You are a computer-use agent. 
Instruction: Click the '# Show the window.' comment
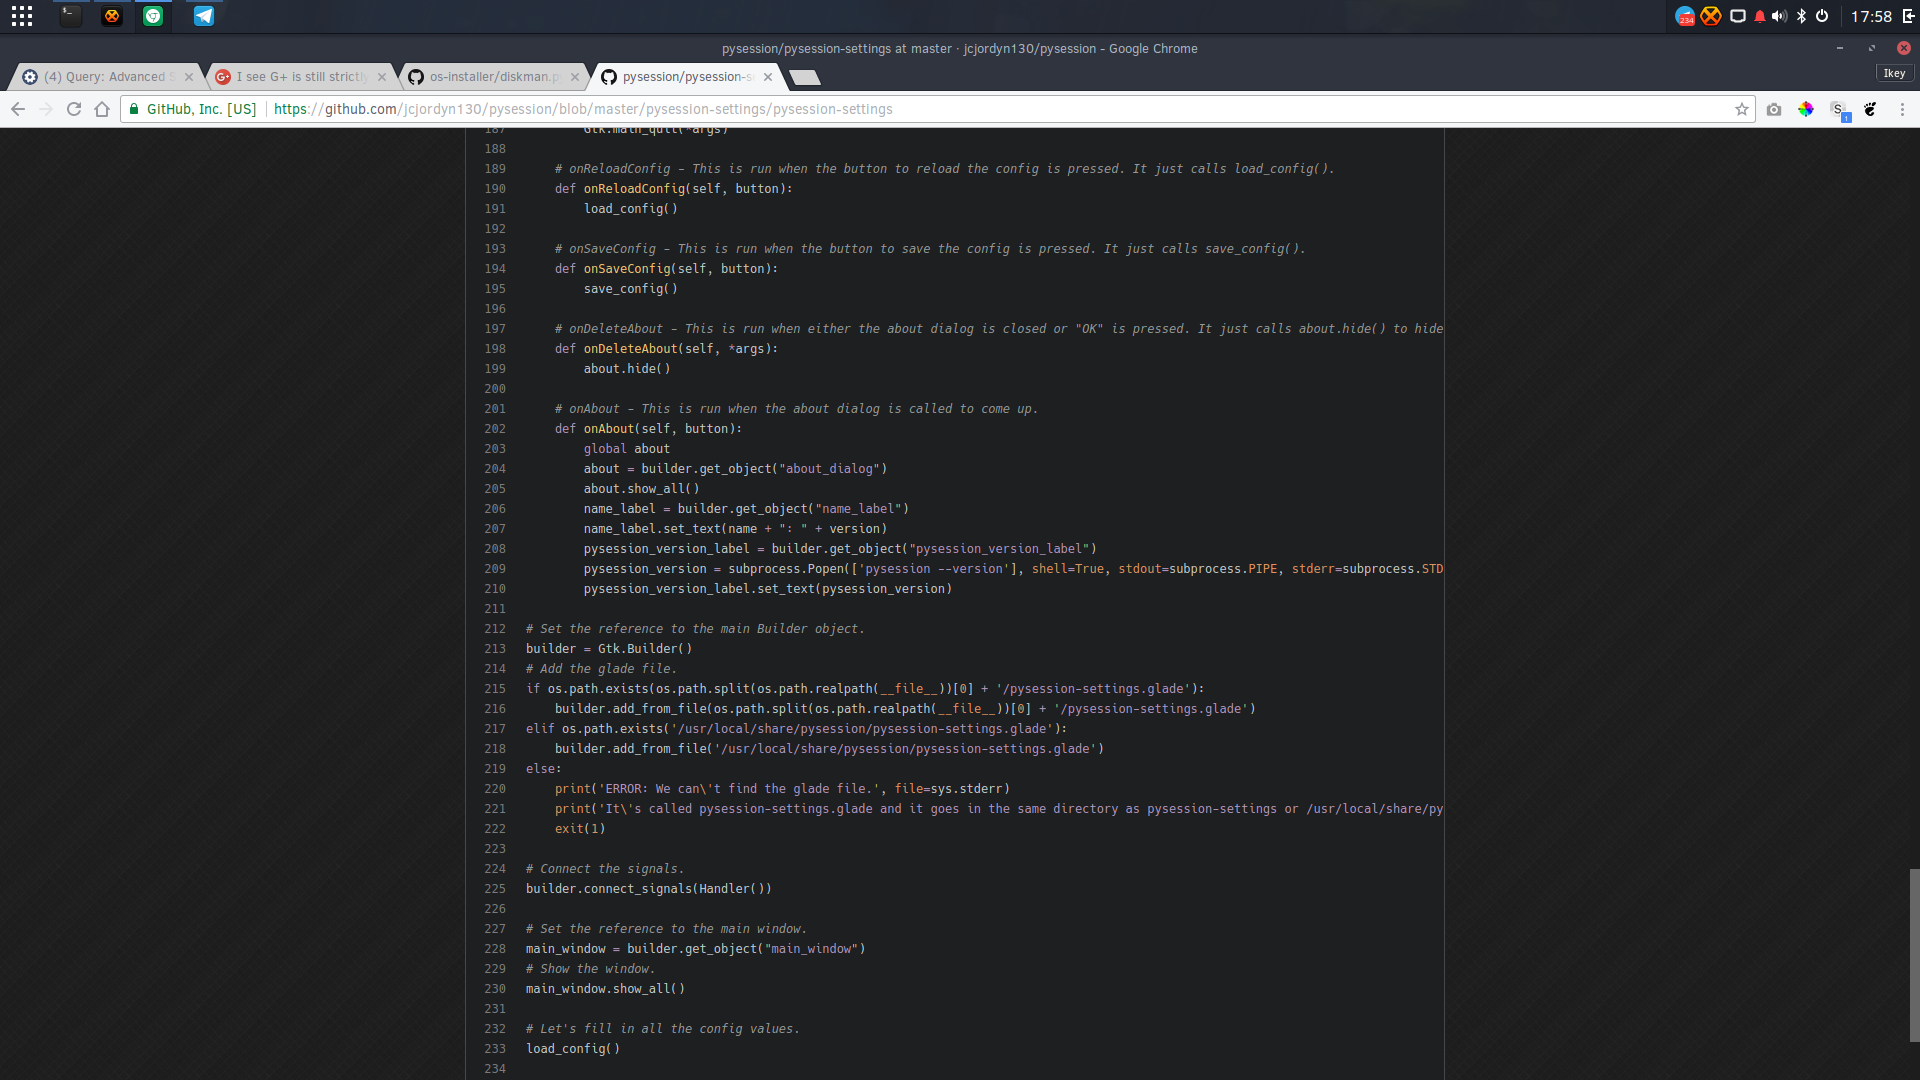tap(590, 969)
